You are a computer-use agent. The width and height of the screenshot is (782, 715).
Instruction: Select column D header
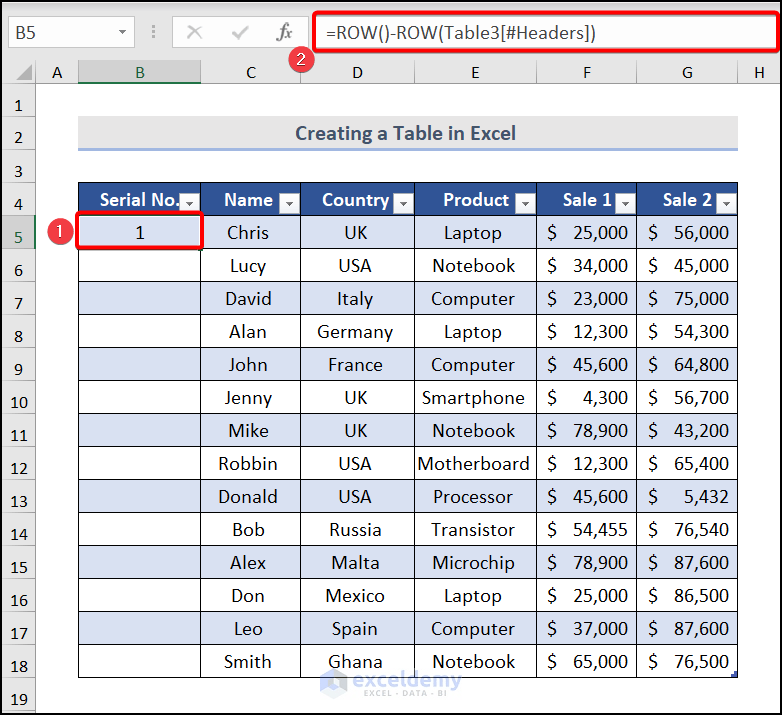point(358,73)
